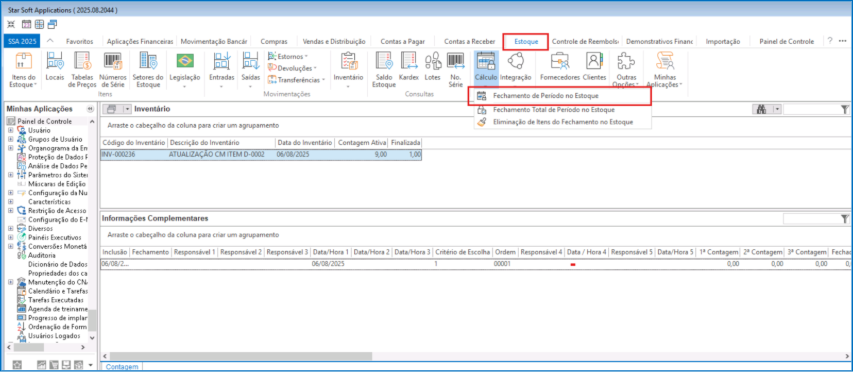The width and height of the screenshot is (853, 372).
Task: Open the Estornos dropdown
Action: [288, 56]
